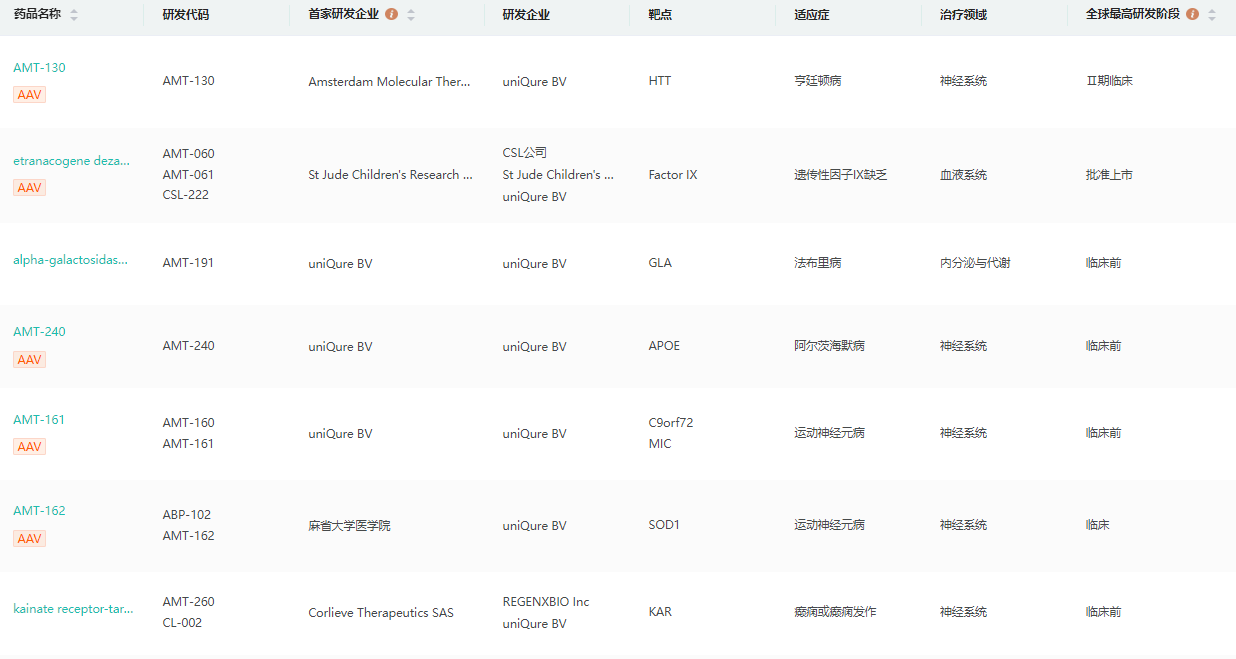Select 批准上市 stage cell
Screen dimensions: 1236x659
click(1109, 175)
